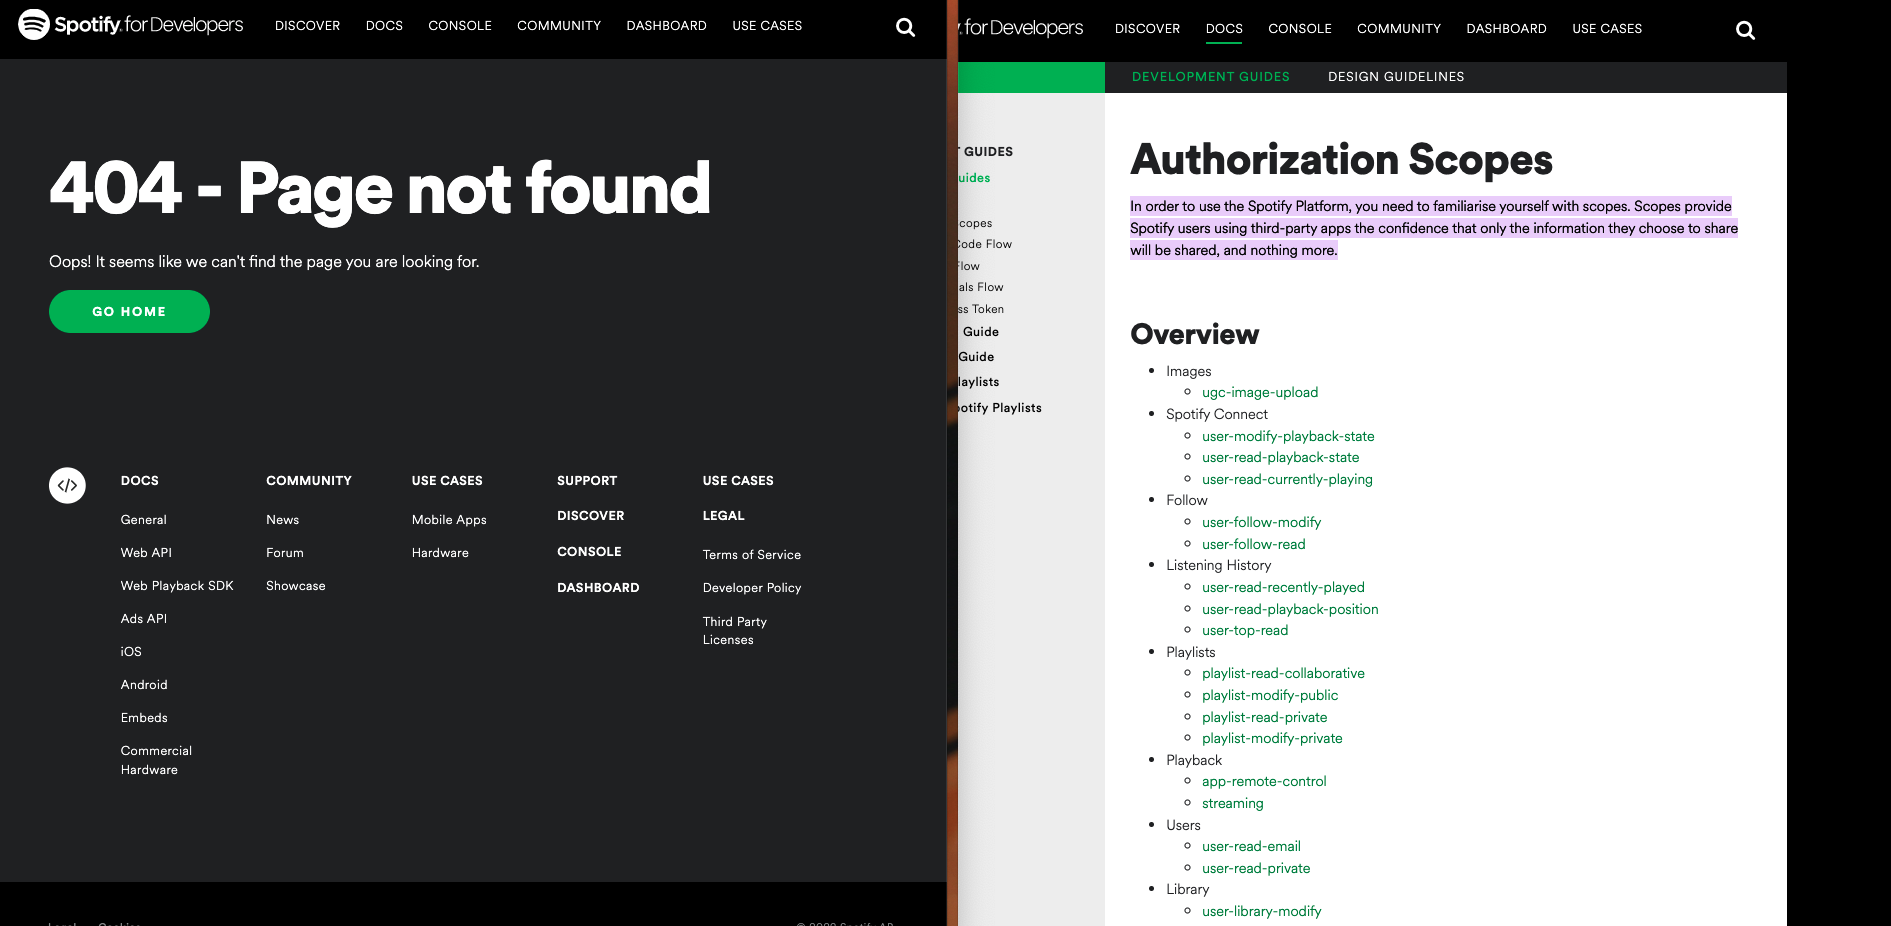Click the GO HOME button

[129, 312]
